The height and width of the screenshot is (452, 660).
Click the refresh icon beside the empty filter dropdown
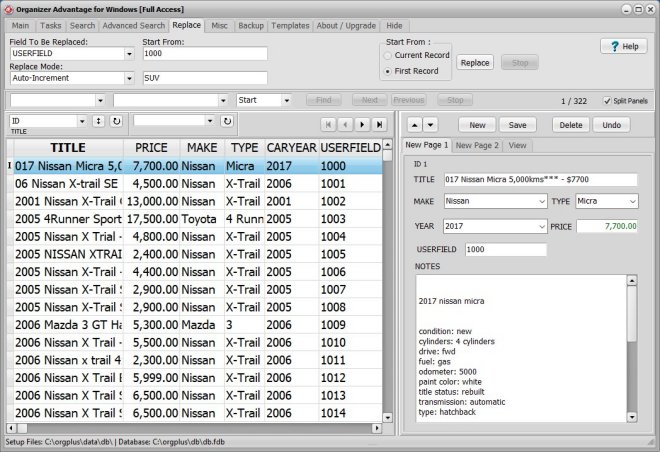(x=227, y=121)
